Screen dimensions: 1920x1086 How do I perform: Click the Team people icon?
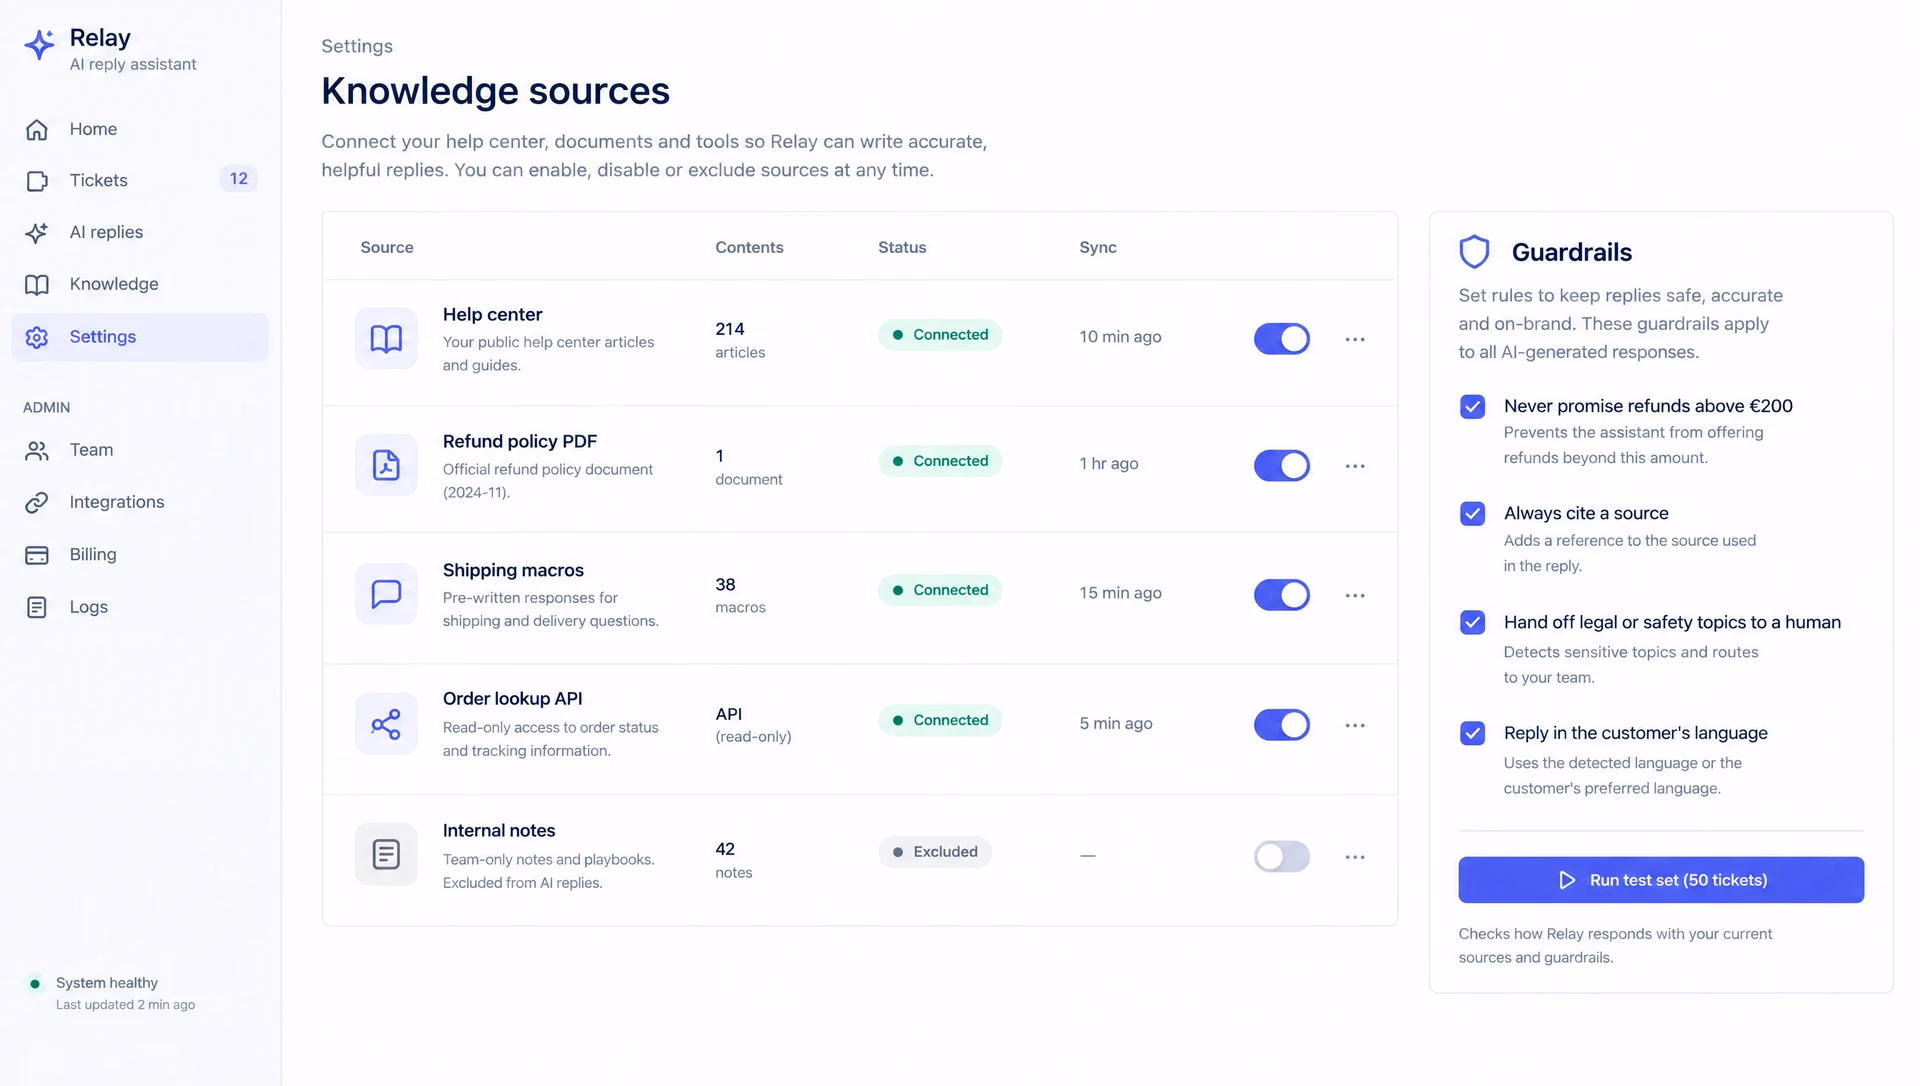37,451
